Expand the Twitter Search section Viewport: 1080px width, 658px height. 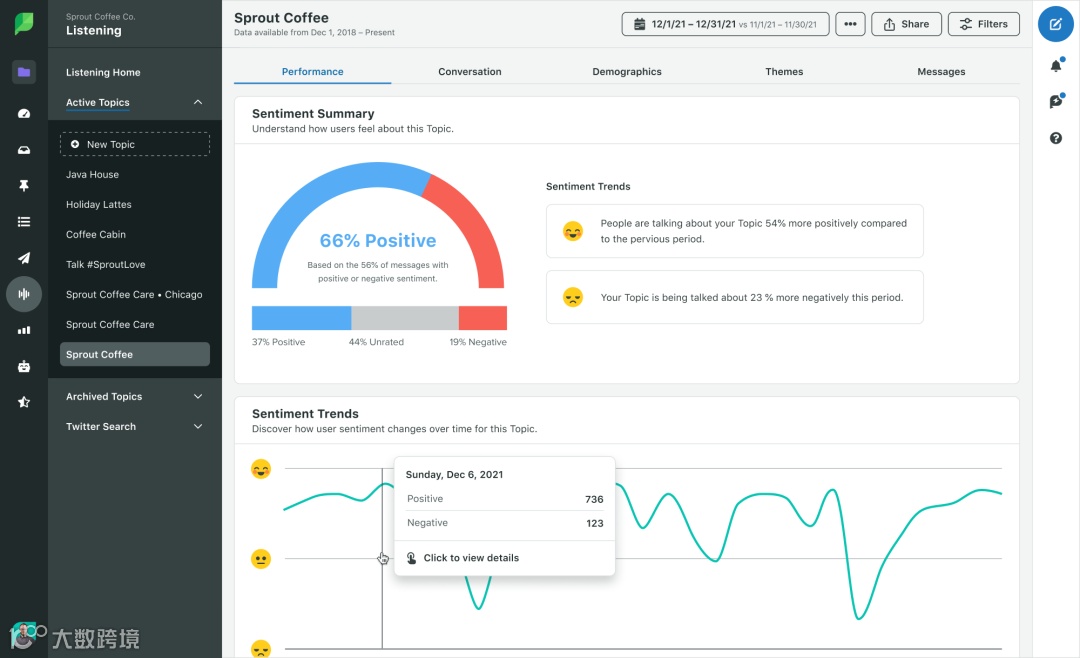198,426
